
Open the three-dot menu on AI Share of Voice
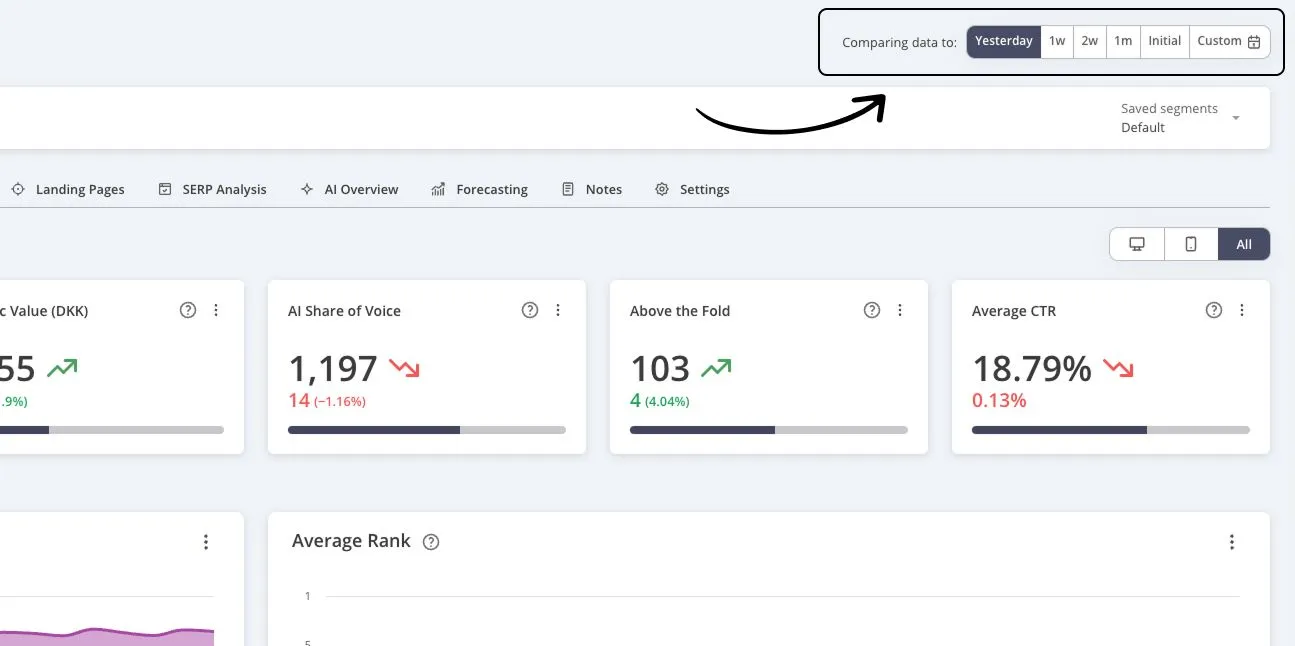(558, 311)
